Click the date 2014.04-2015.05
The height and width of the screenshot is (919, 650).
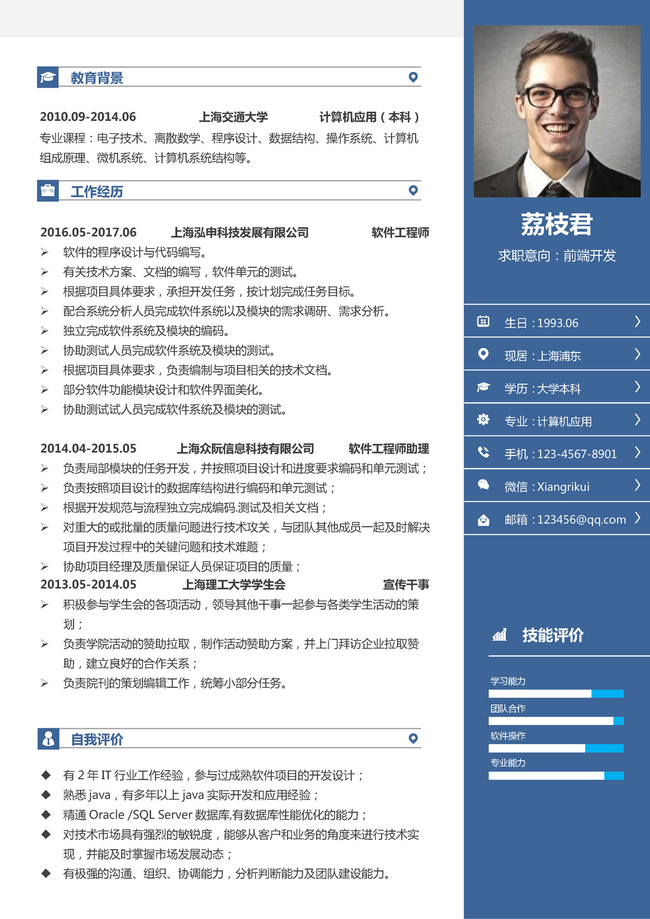(x=88, y=449)
